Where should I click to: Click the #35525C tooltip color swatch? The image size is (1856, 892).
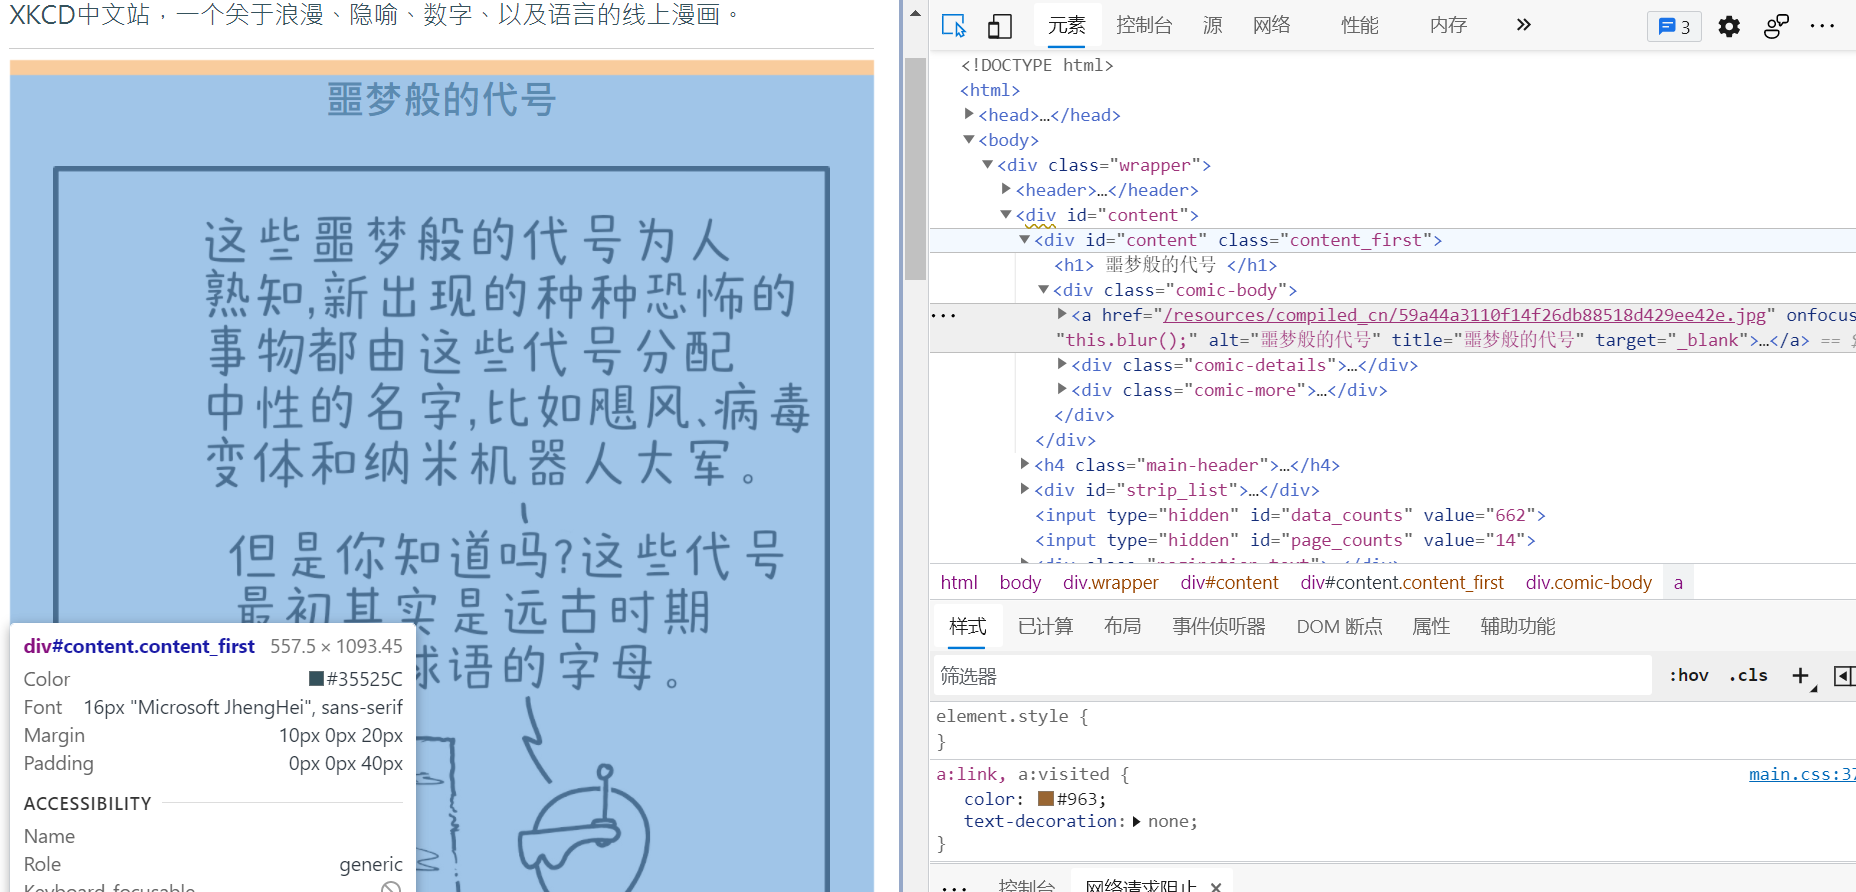click(x=316, y=679)
